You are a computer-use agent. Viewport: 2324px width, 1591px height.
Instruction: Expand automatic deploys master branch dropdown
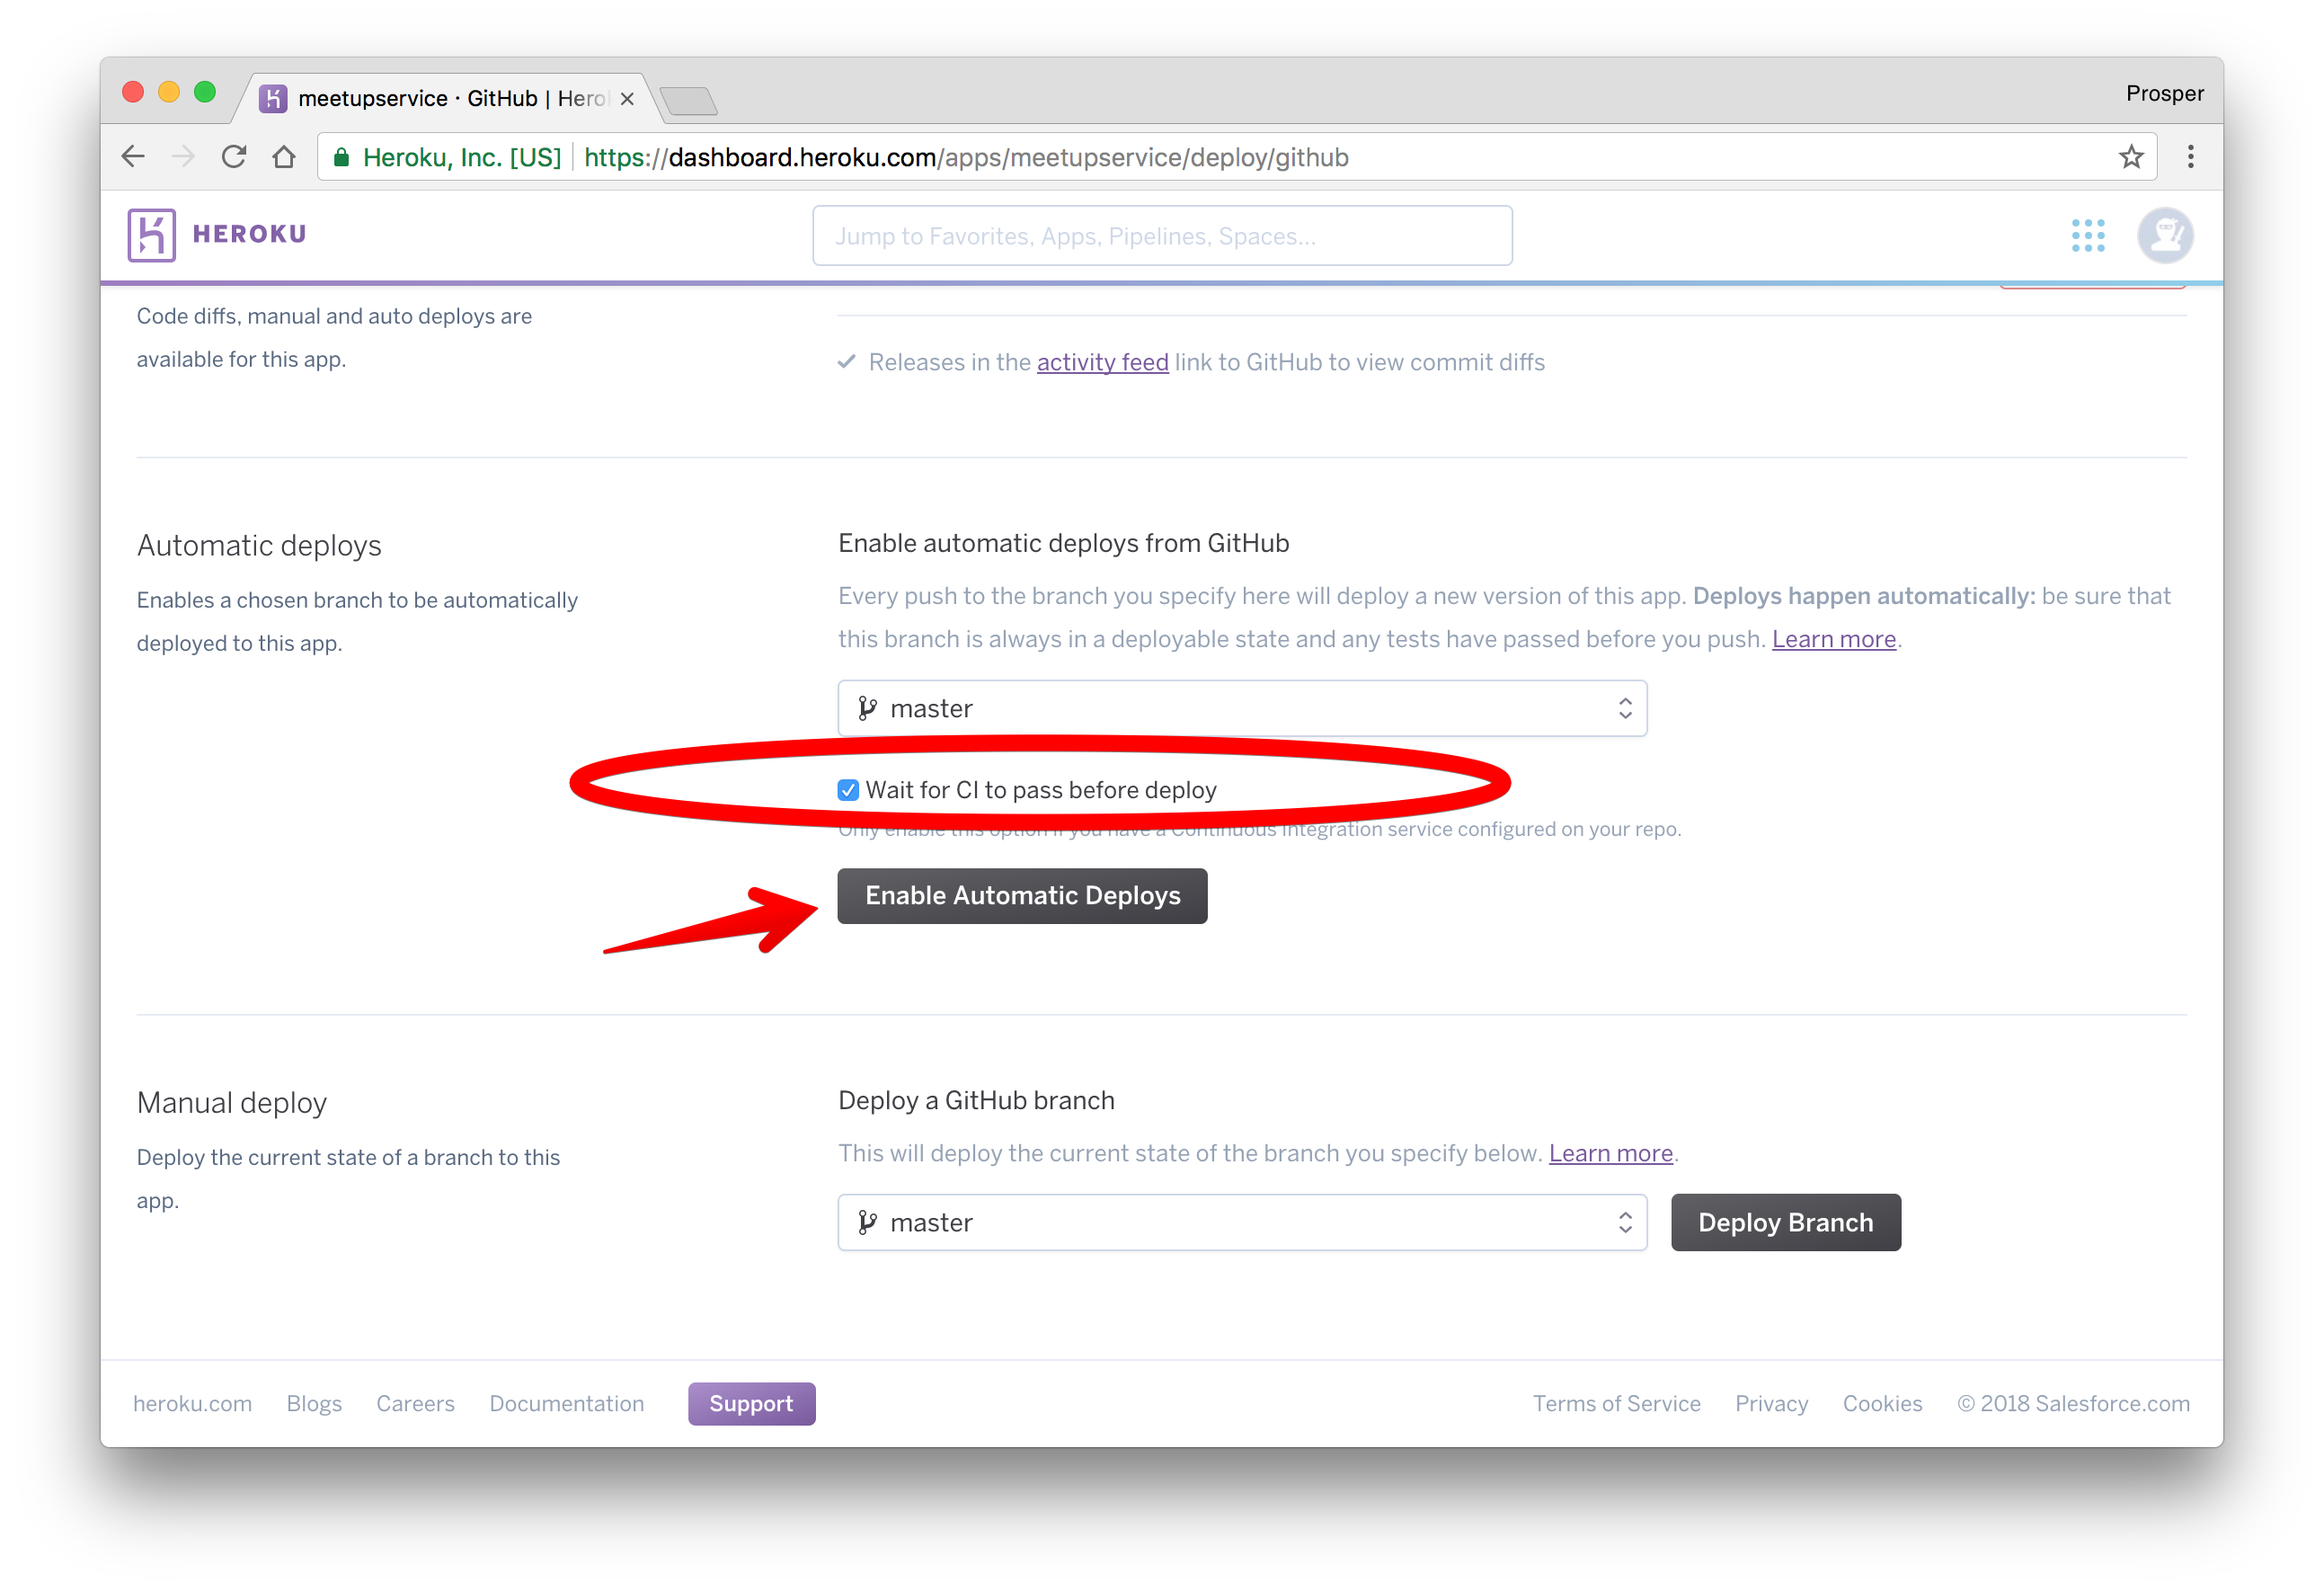[1242, 709]
